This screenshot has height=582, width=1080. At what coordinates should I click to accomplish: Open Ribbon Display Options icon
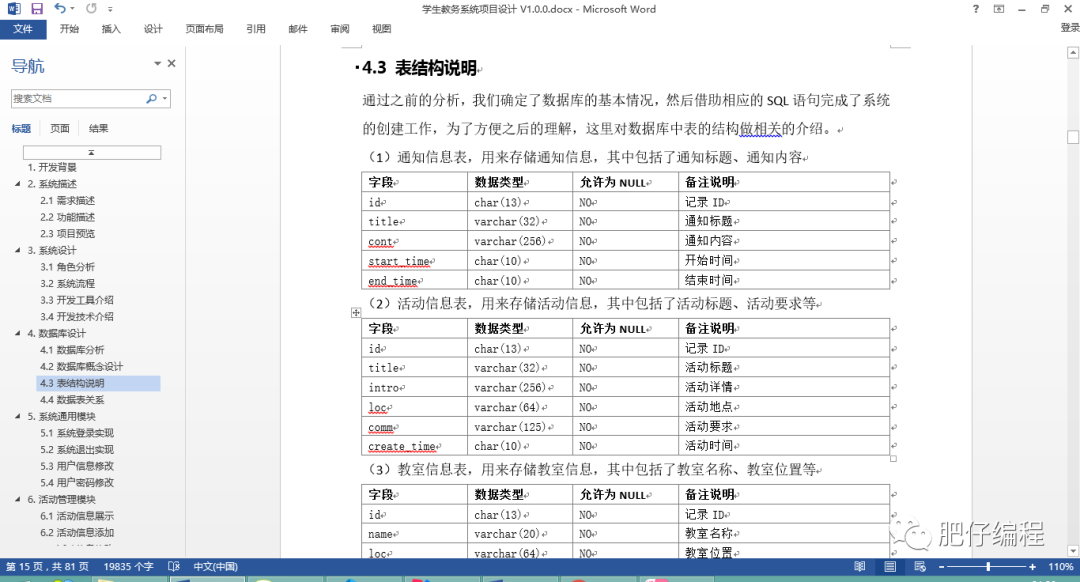999,9
